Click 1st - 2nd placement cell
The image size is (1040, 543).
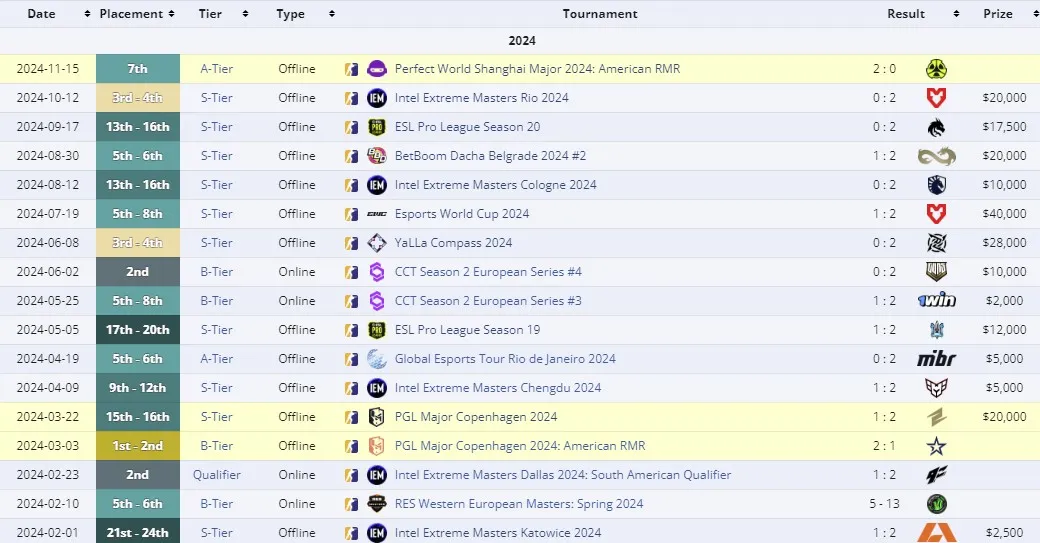tap(138, 446)
